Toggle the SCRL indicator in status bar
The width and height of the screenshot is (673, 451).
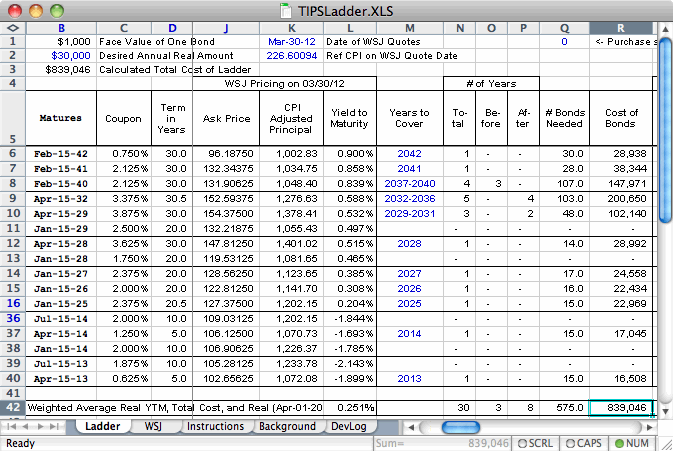coord(538,442)
